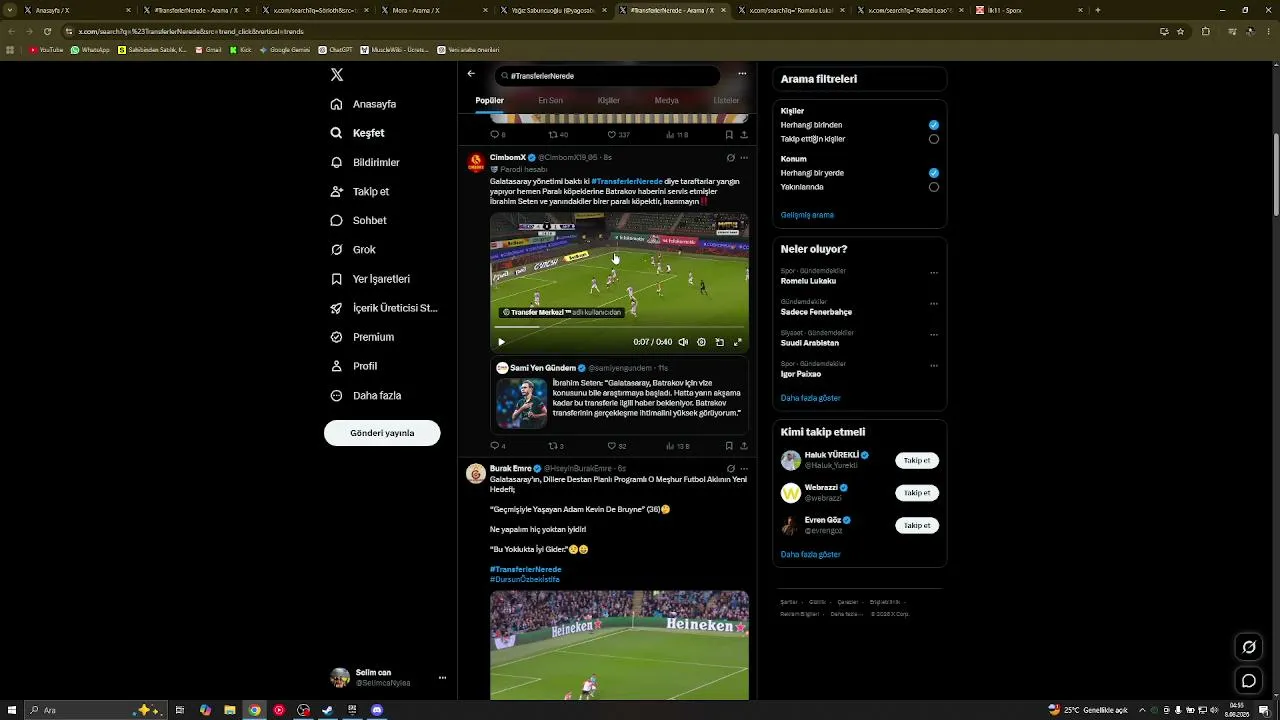
Task: Bookmark this page with the star icon
Action: 1180,31
